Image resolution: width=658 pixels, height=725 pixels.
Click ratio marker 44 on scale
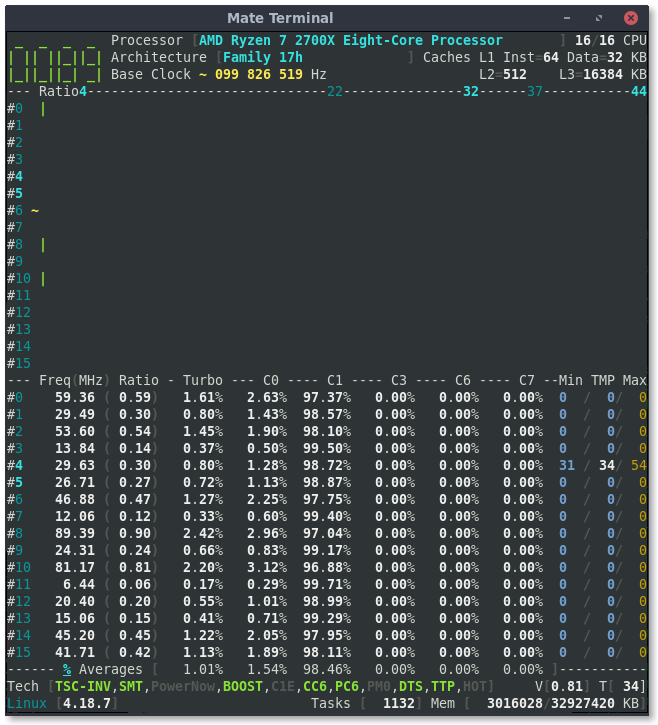(x=639, y=92)
